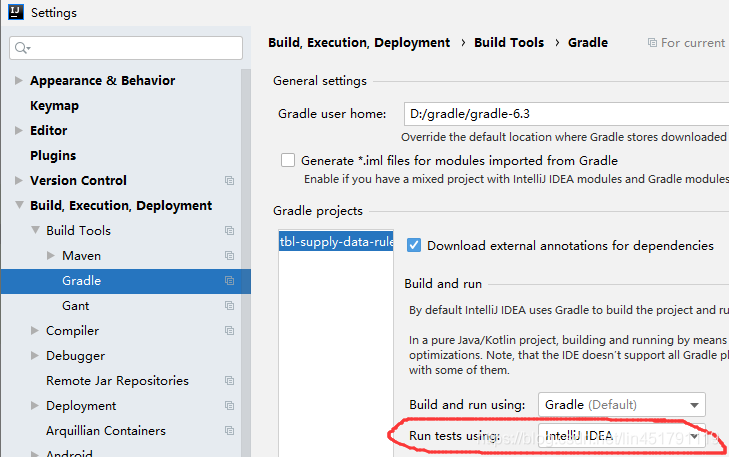Click the search magnifier icon in settings search
Screen dimensions: 729x457
22,48
